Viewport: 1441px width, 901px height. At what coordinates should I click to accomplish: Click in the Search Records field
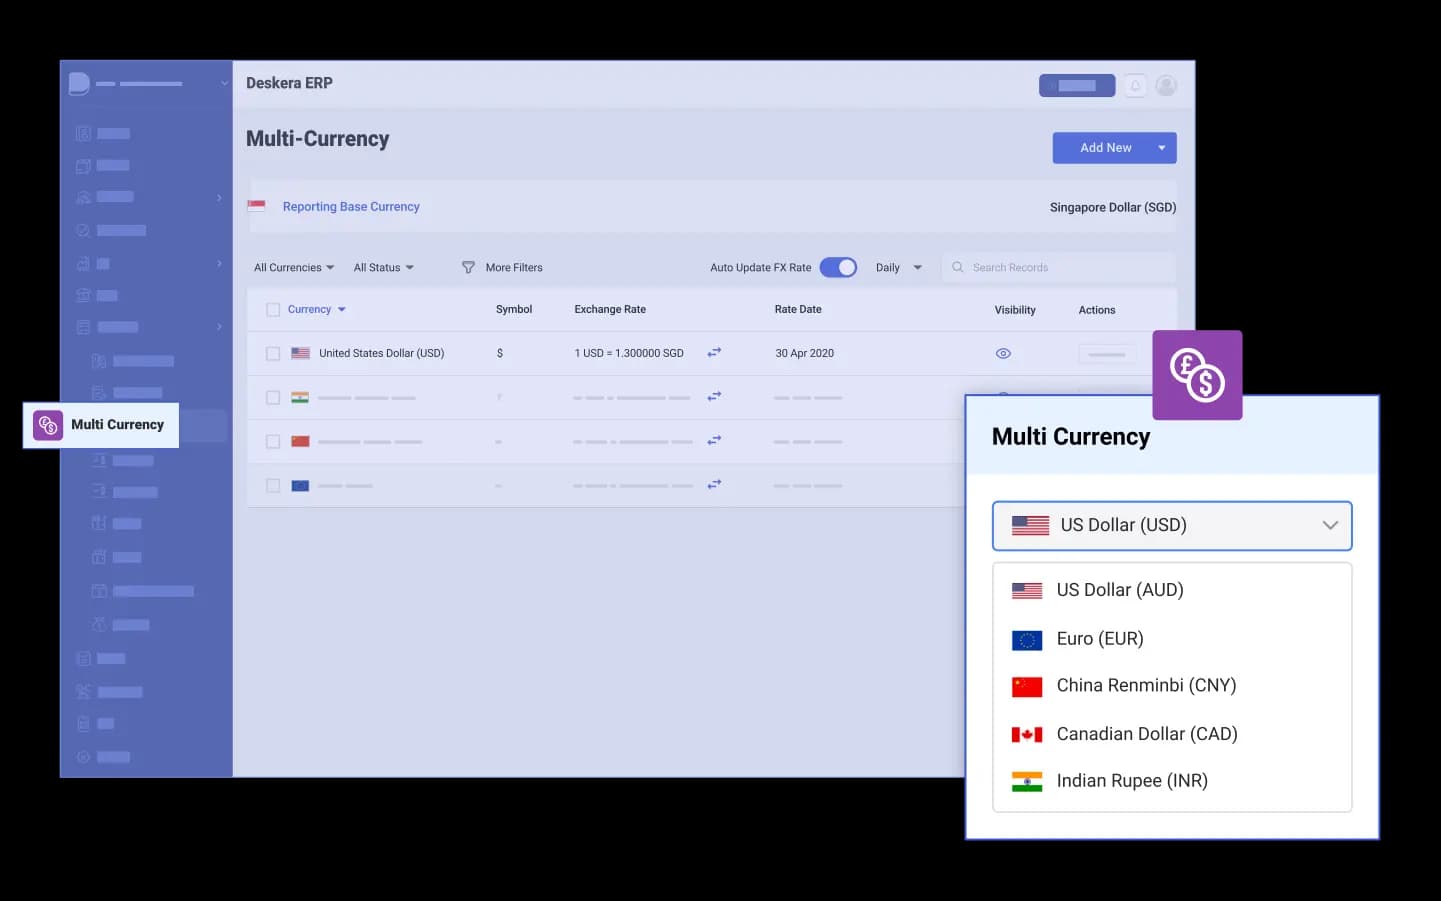pos(1065,268)
